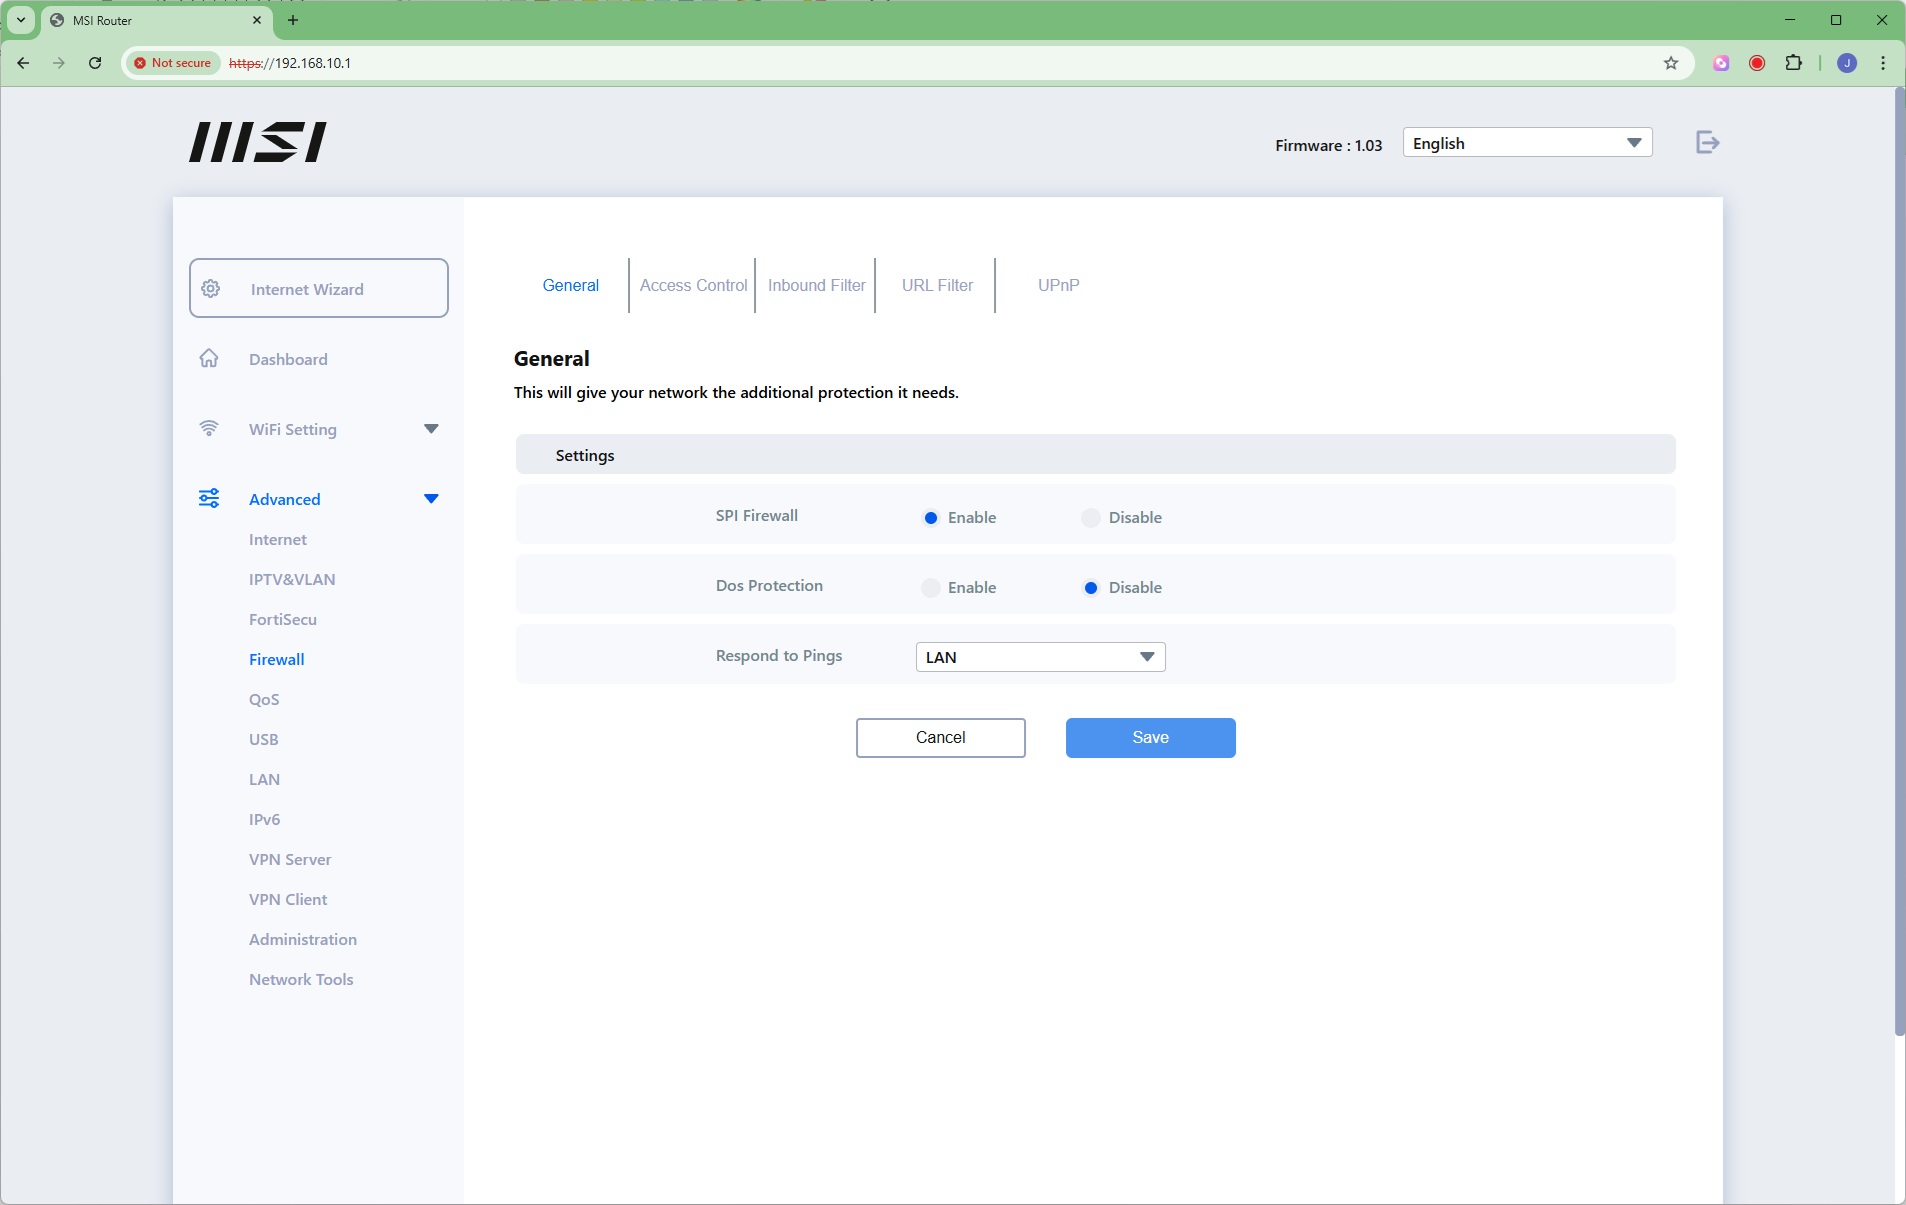The image size is (1906, 1205).
Task: Switch to the URL Filter tab
Action: tap(937, 286)
